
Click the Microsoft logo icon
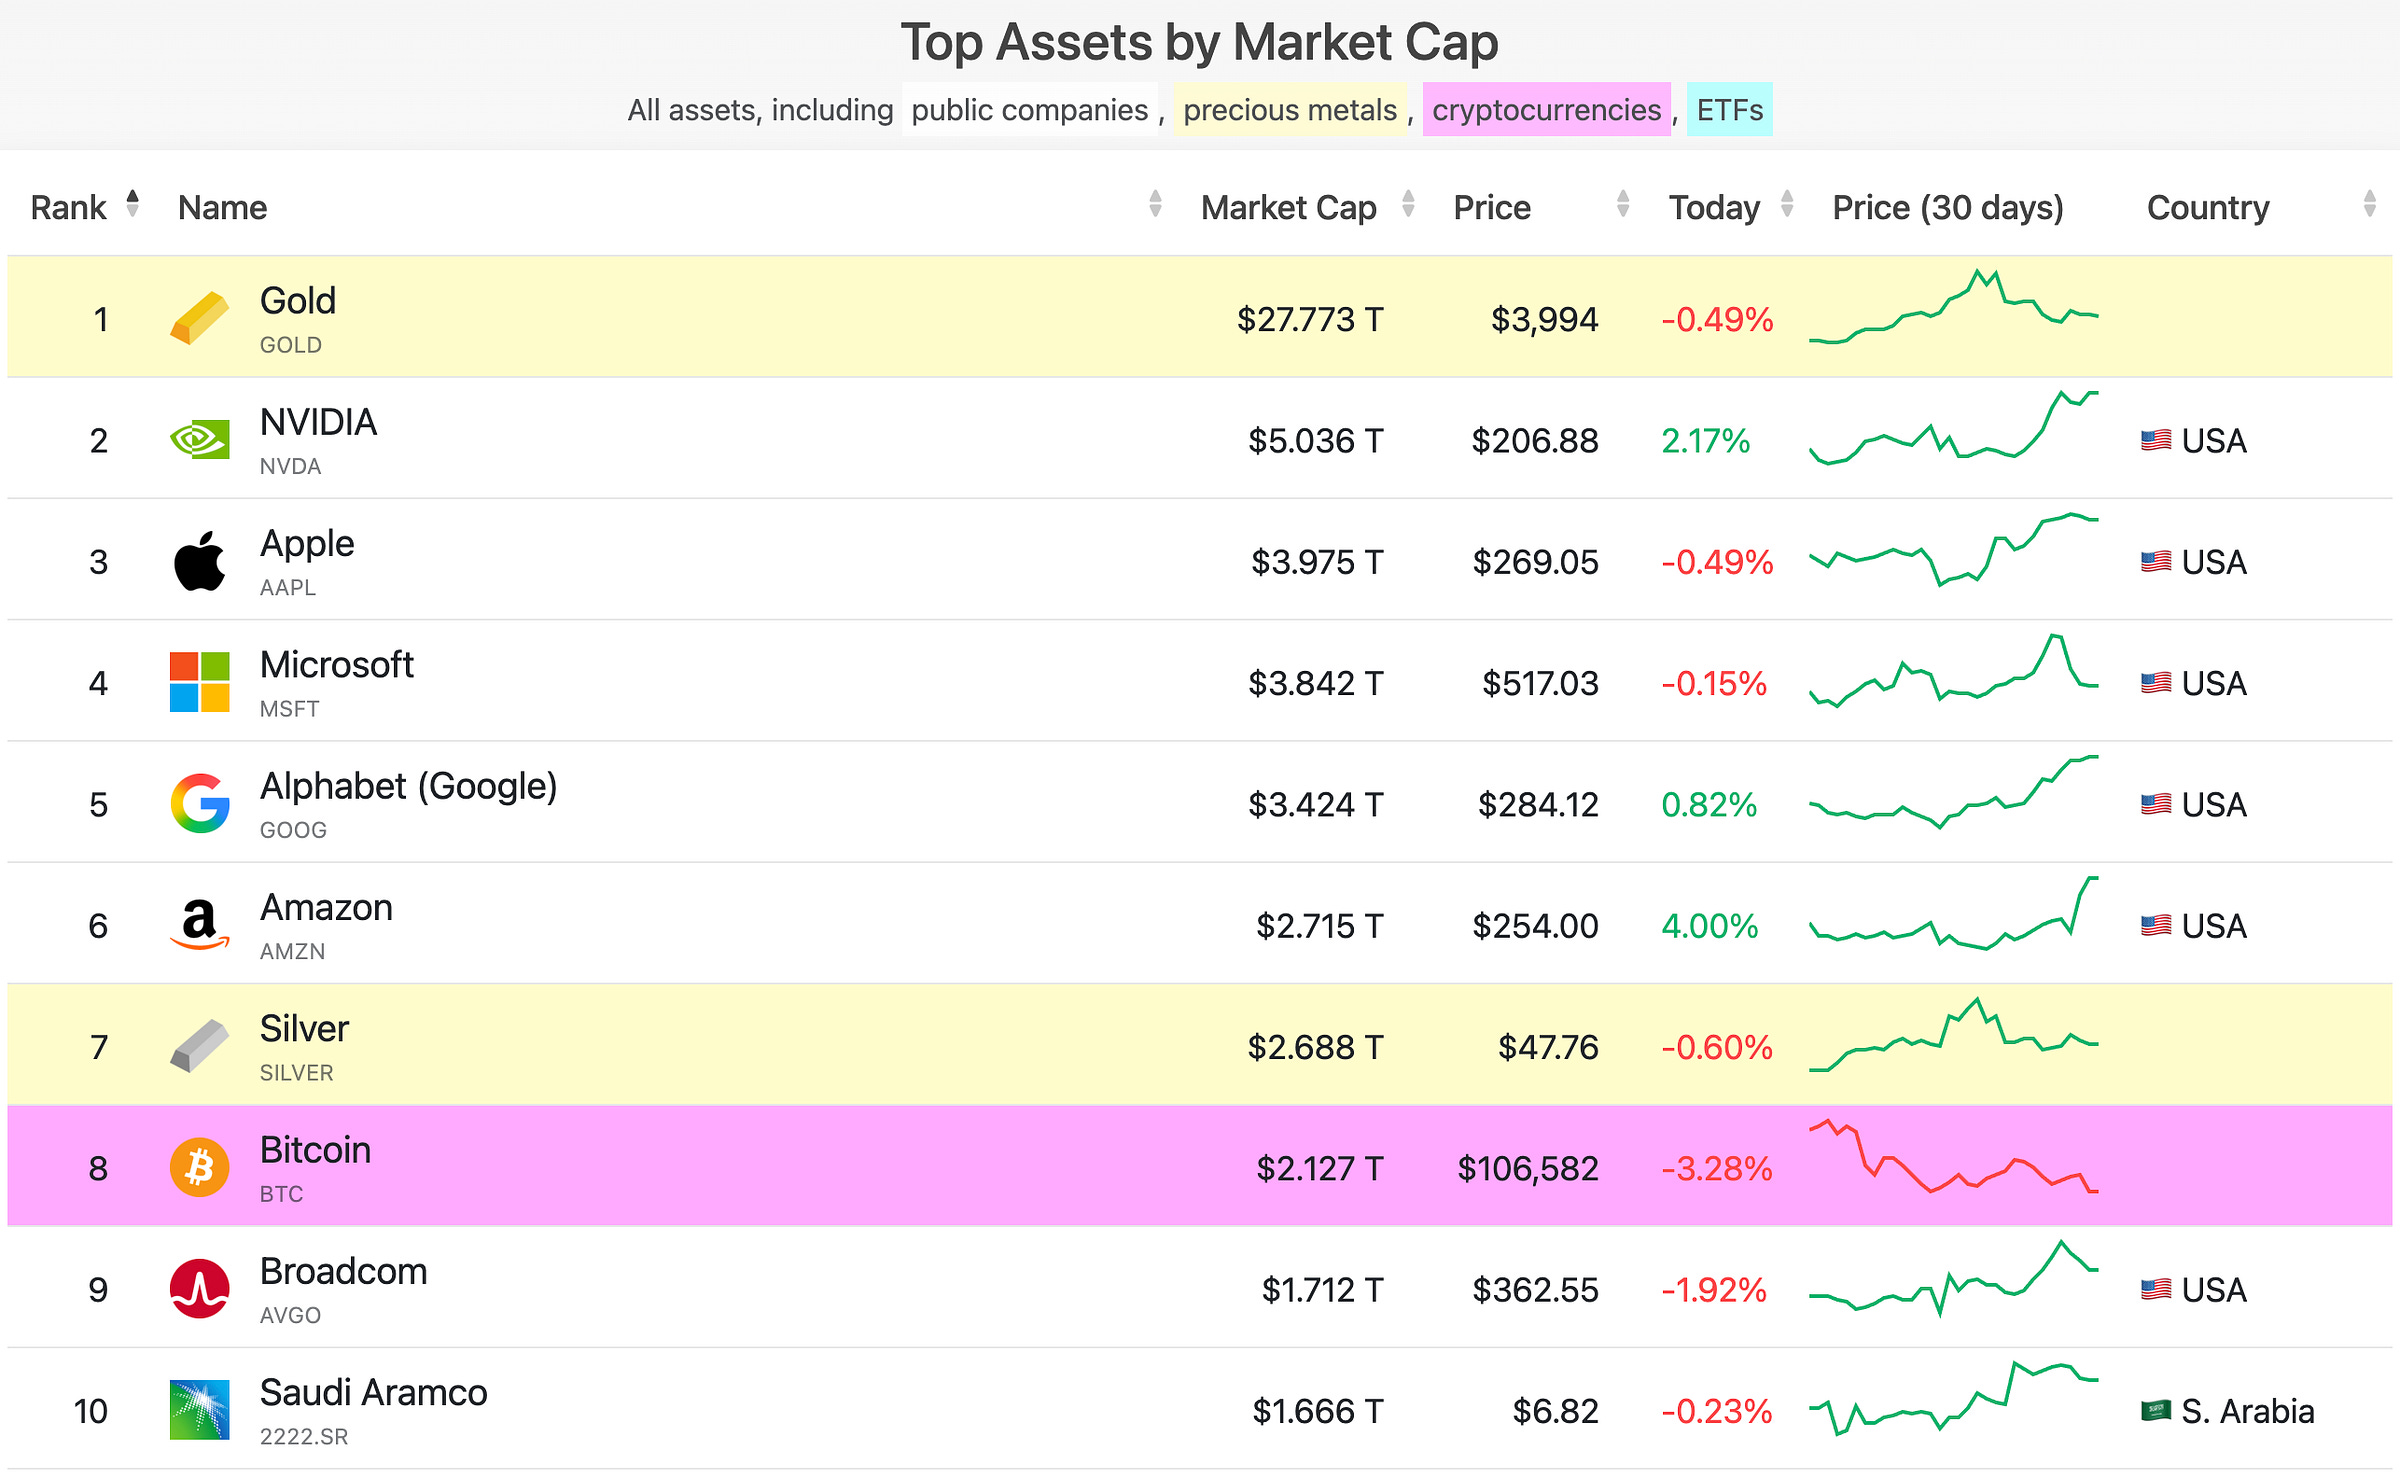click(x=199, y=682)
